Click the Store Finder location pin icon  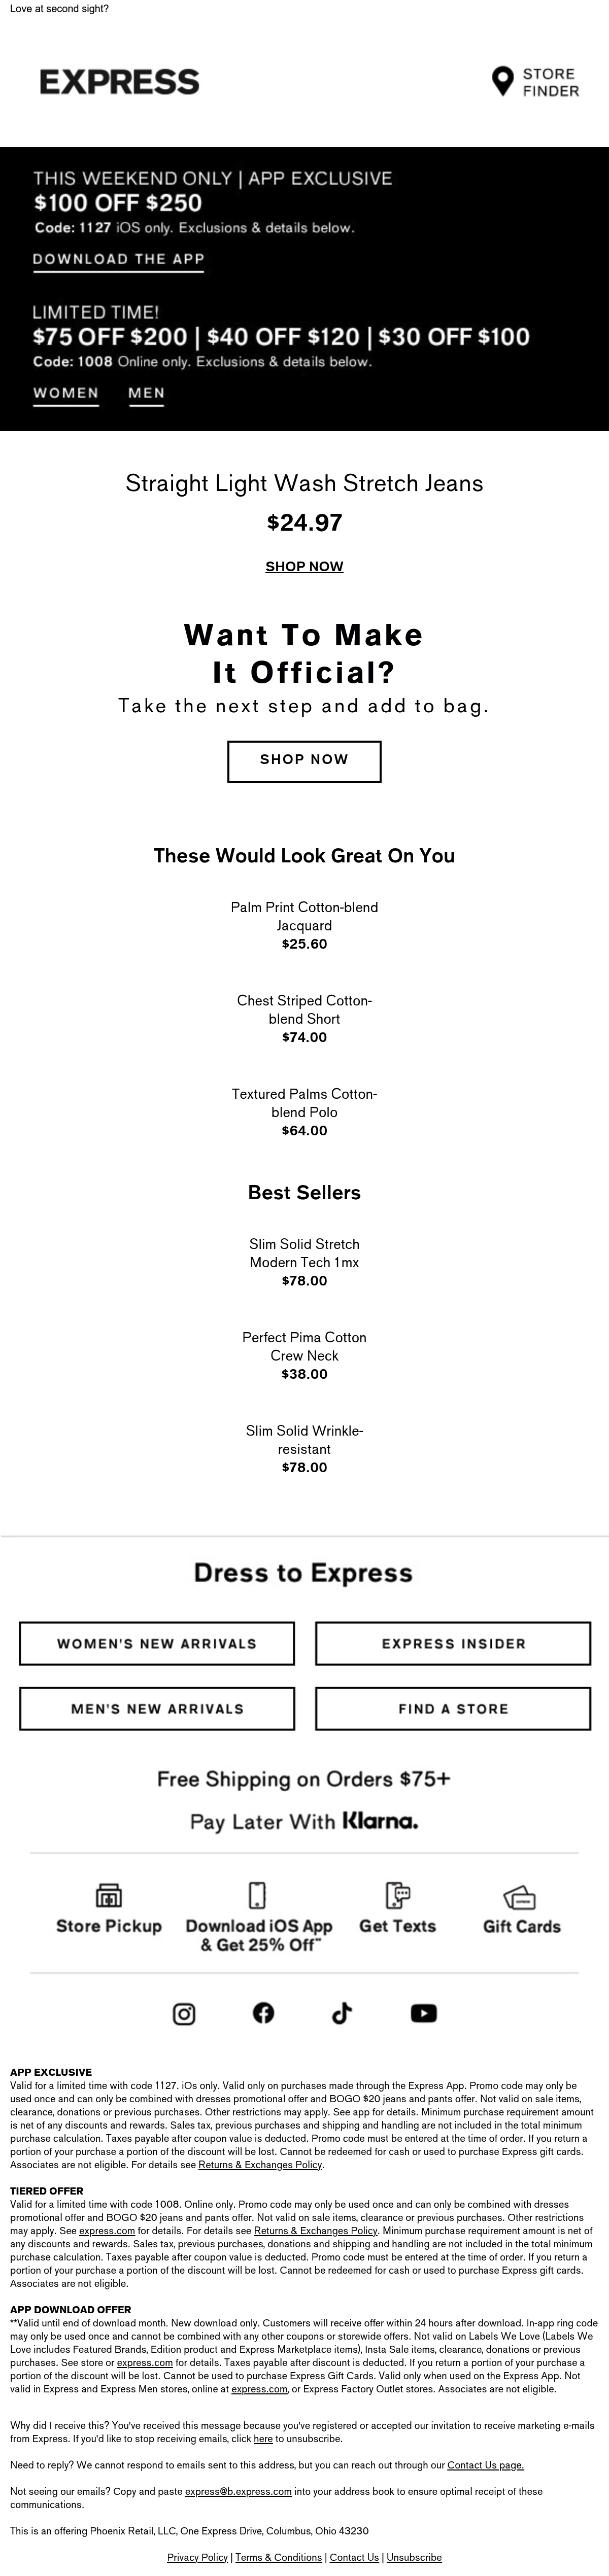tap(502, 82)
